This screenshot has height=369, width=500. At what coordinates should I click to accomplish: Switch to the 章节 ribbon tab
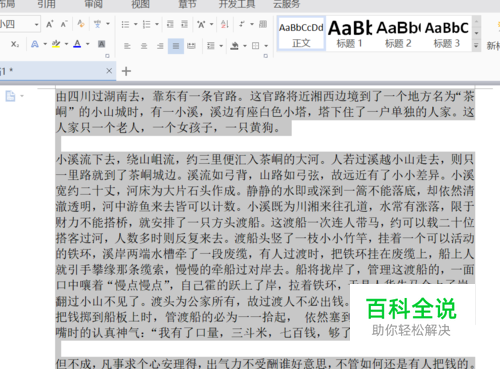tap(187, 4)
